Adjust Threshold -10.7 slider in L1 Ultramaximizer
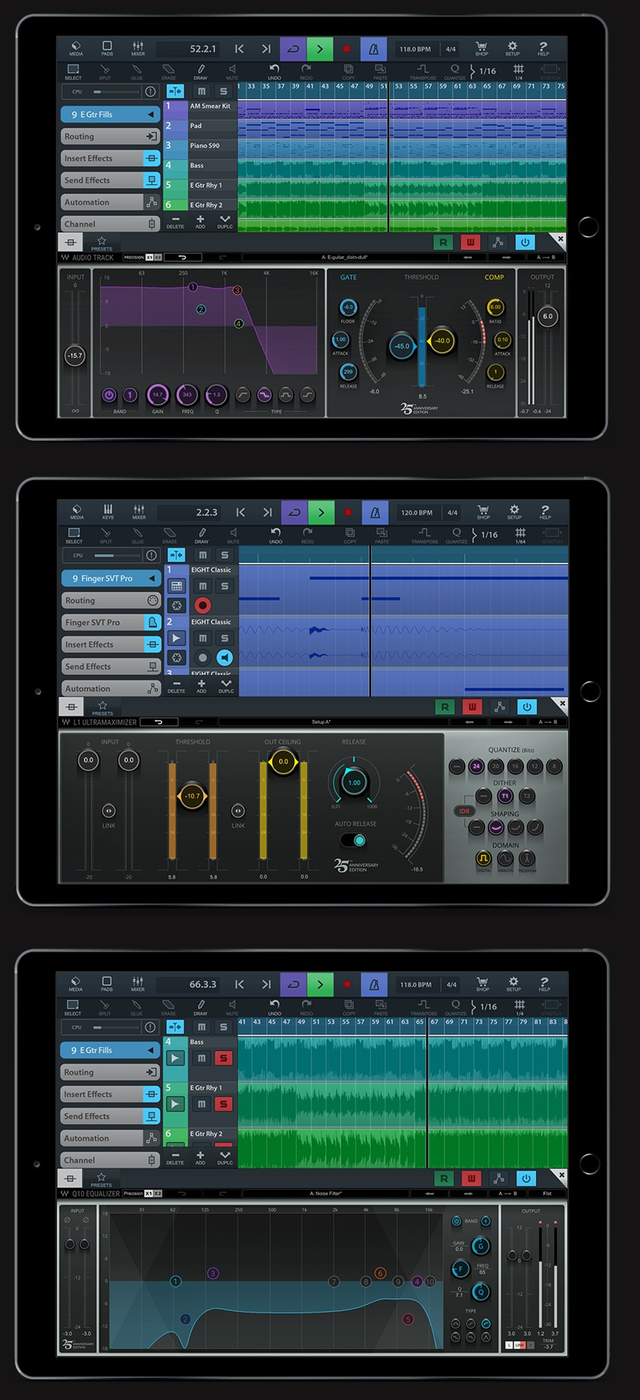Image resolution: width=640 pixels, height=1400 pixels. [x=192, y=797]
